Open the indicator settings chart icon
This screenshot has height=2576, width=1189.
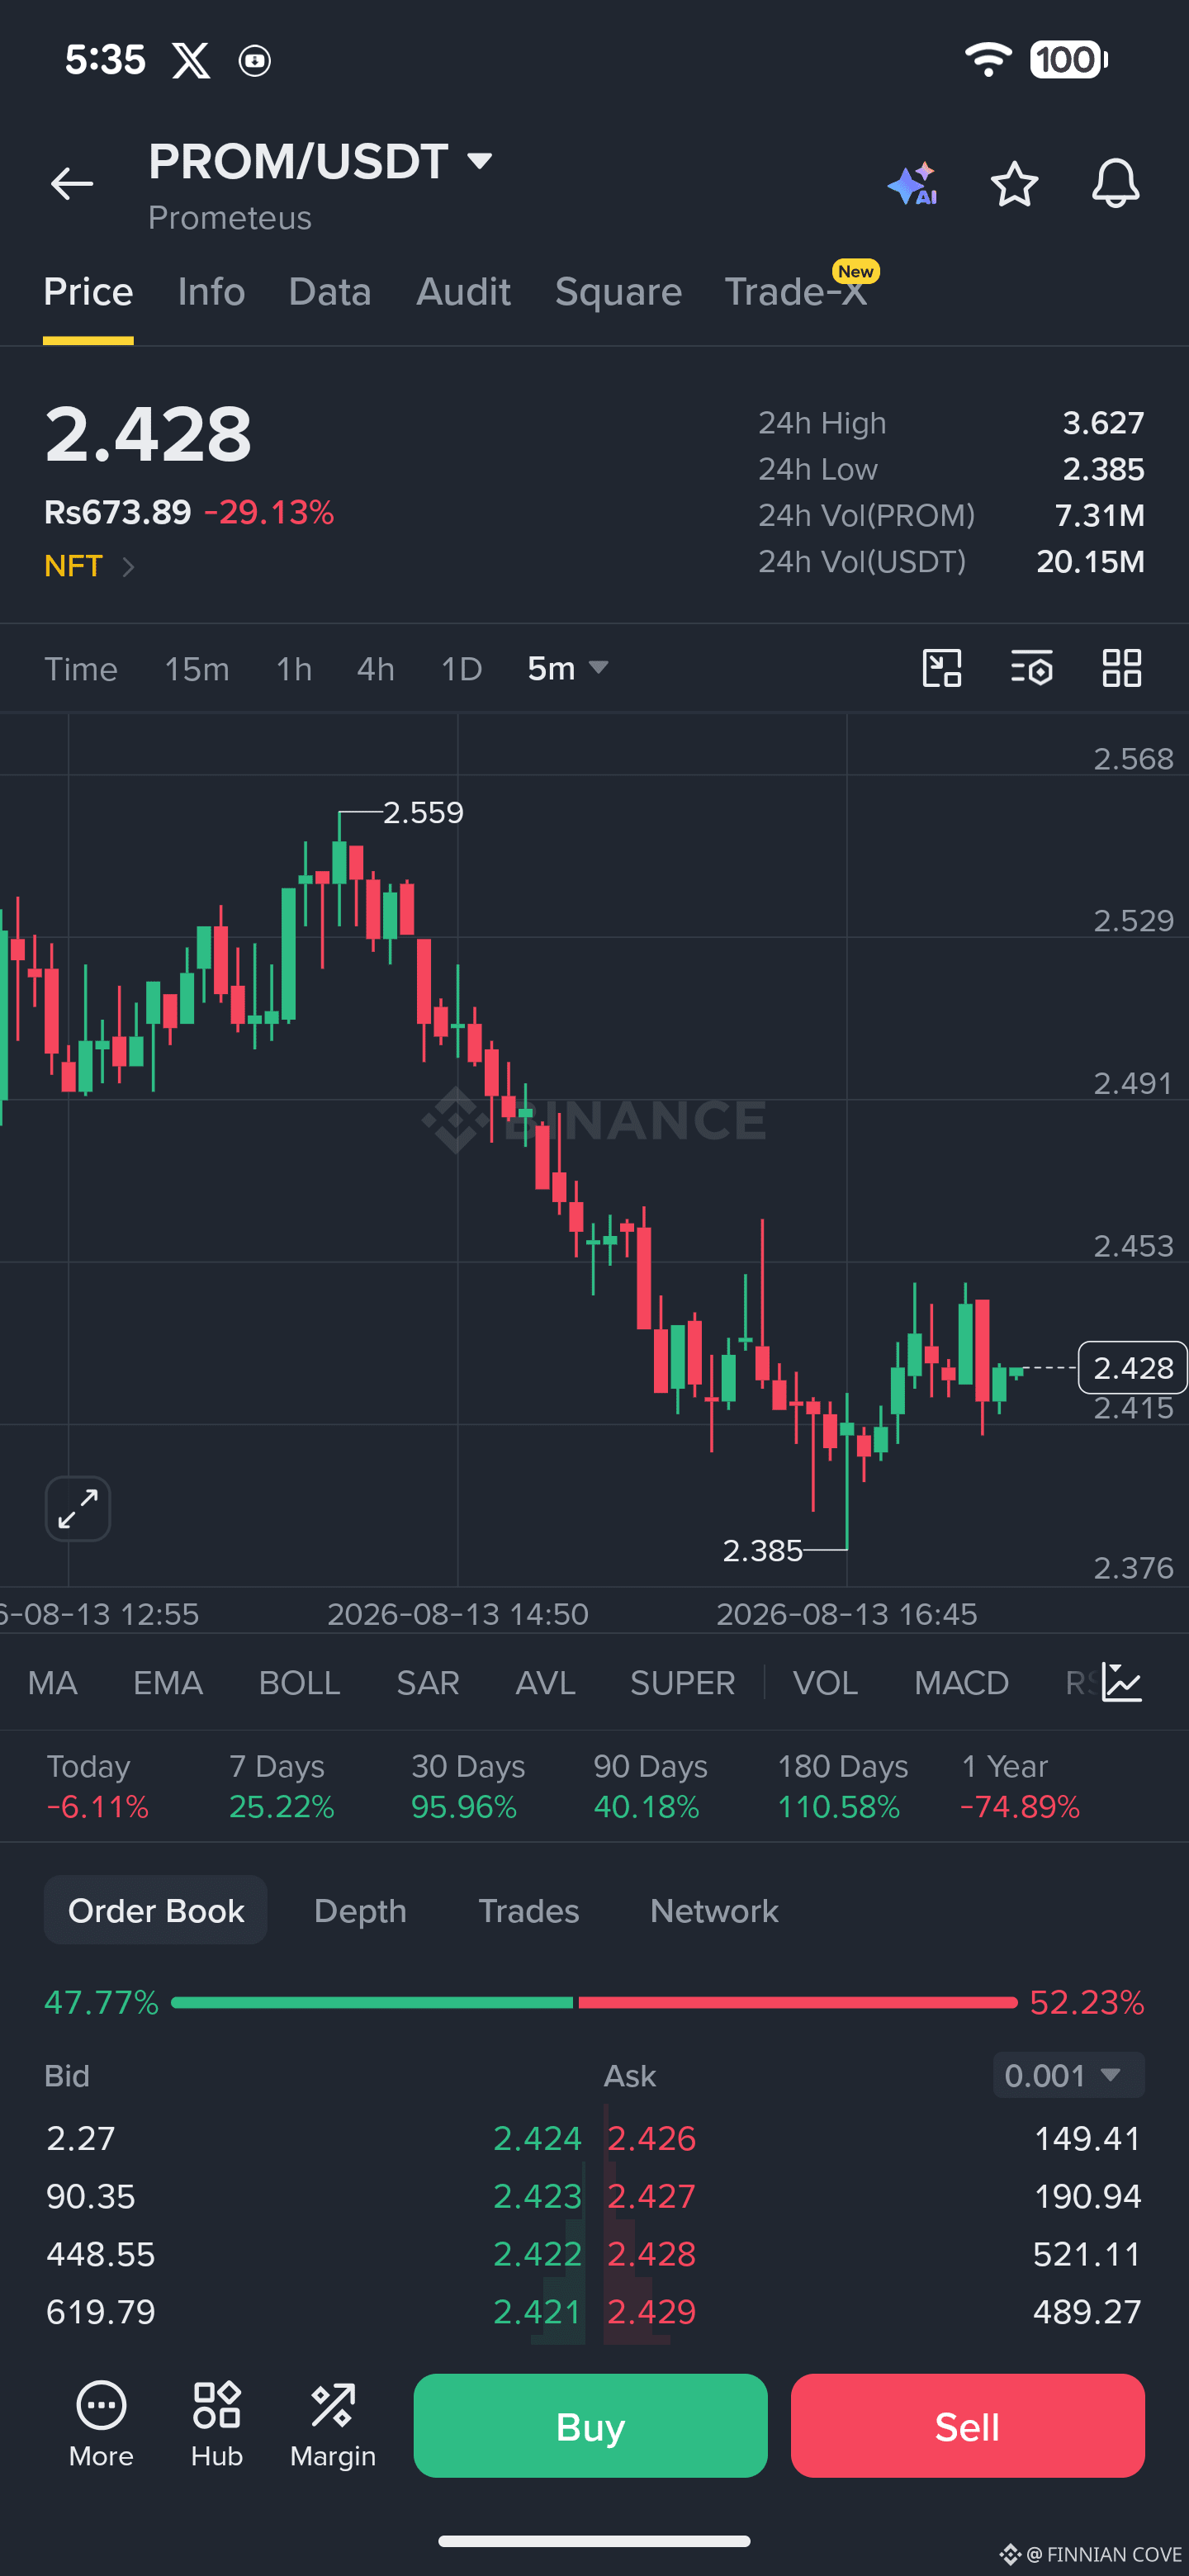pos(1121,1682)
